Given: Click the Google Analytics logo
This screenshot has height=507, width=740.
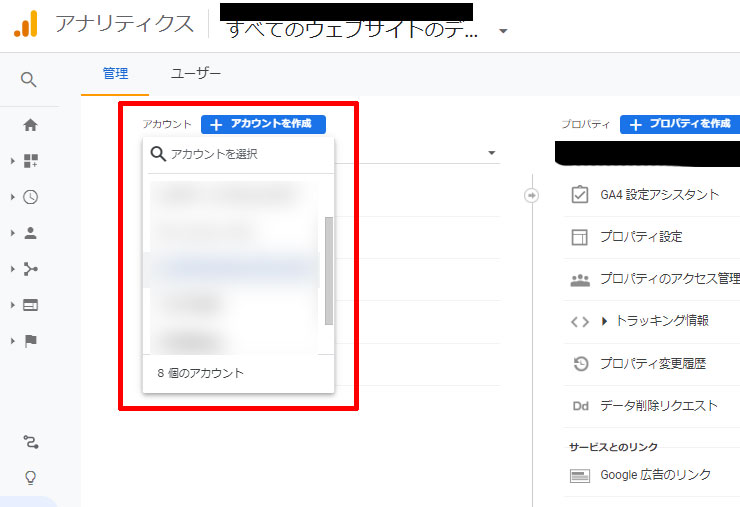Looking at the screenshot, I should coord(25,24).
